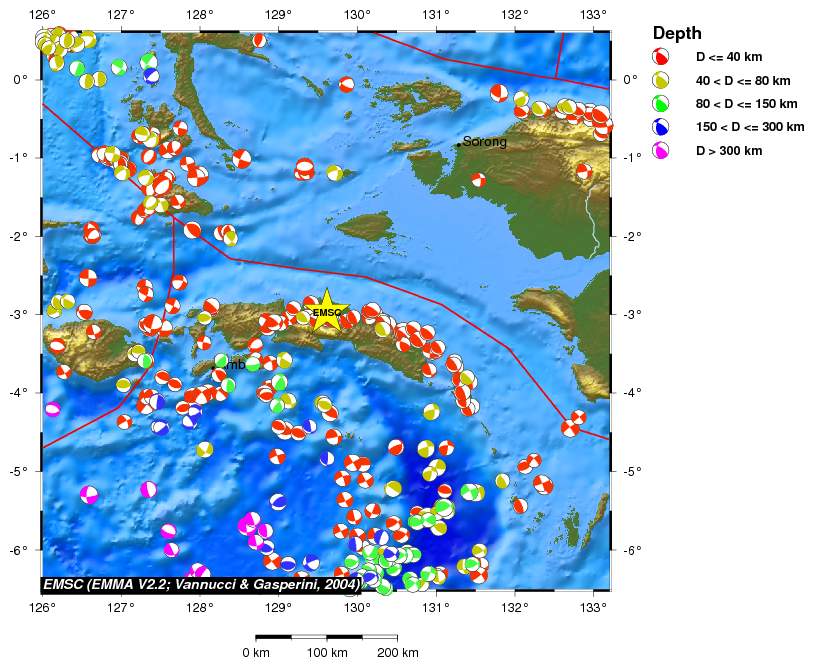Click the yellow EMSC epicenter star
This screenshot has width=814, height=667.
click(x=327, y=311)
